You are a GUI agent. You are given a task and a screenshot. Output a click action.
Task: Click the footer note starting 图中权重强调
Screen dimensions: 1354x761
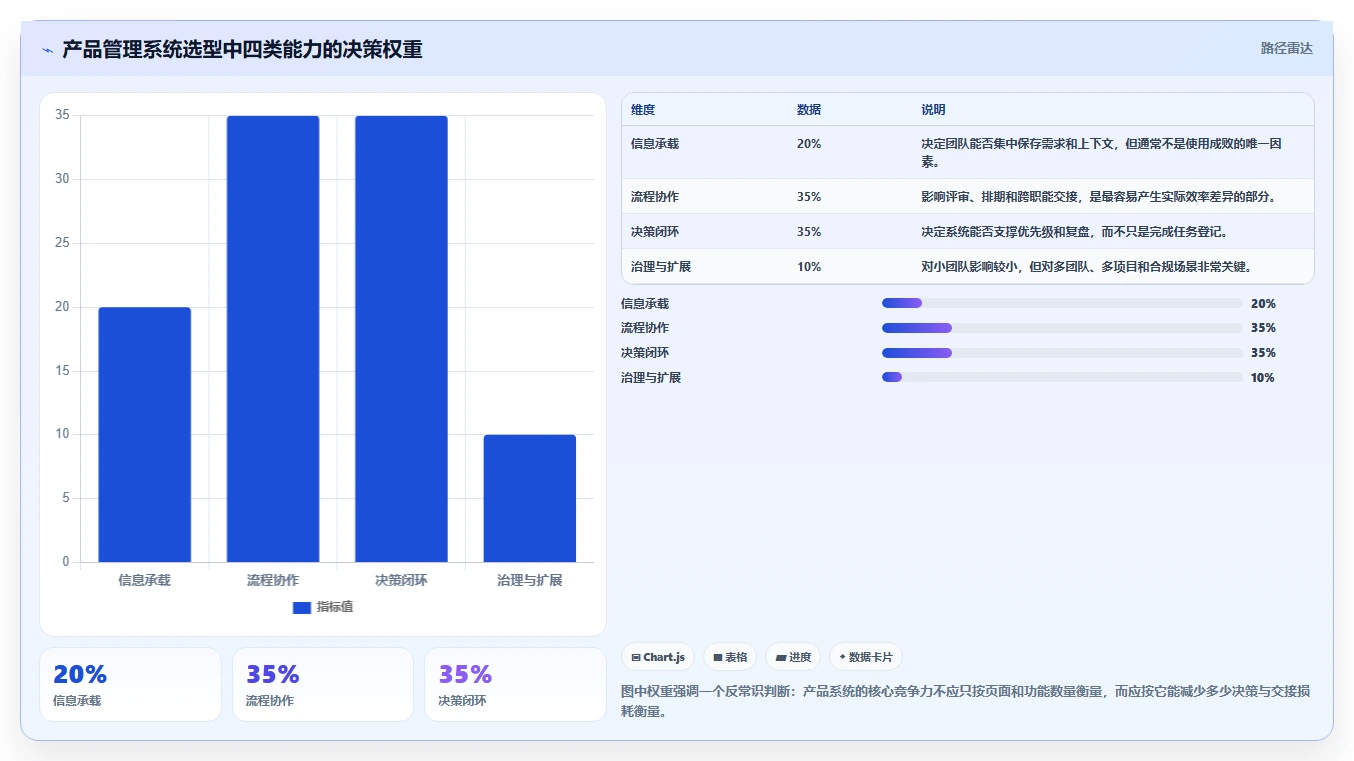tap(966, 702)
